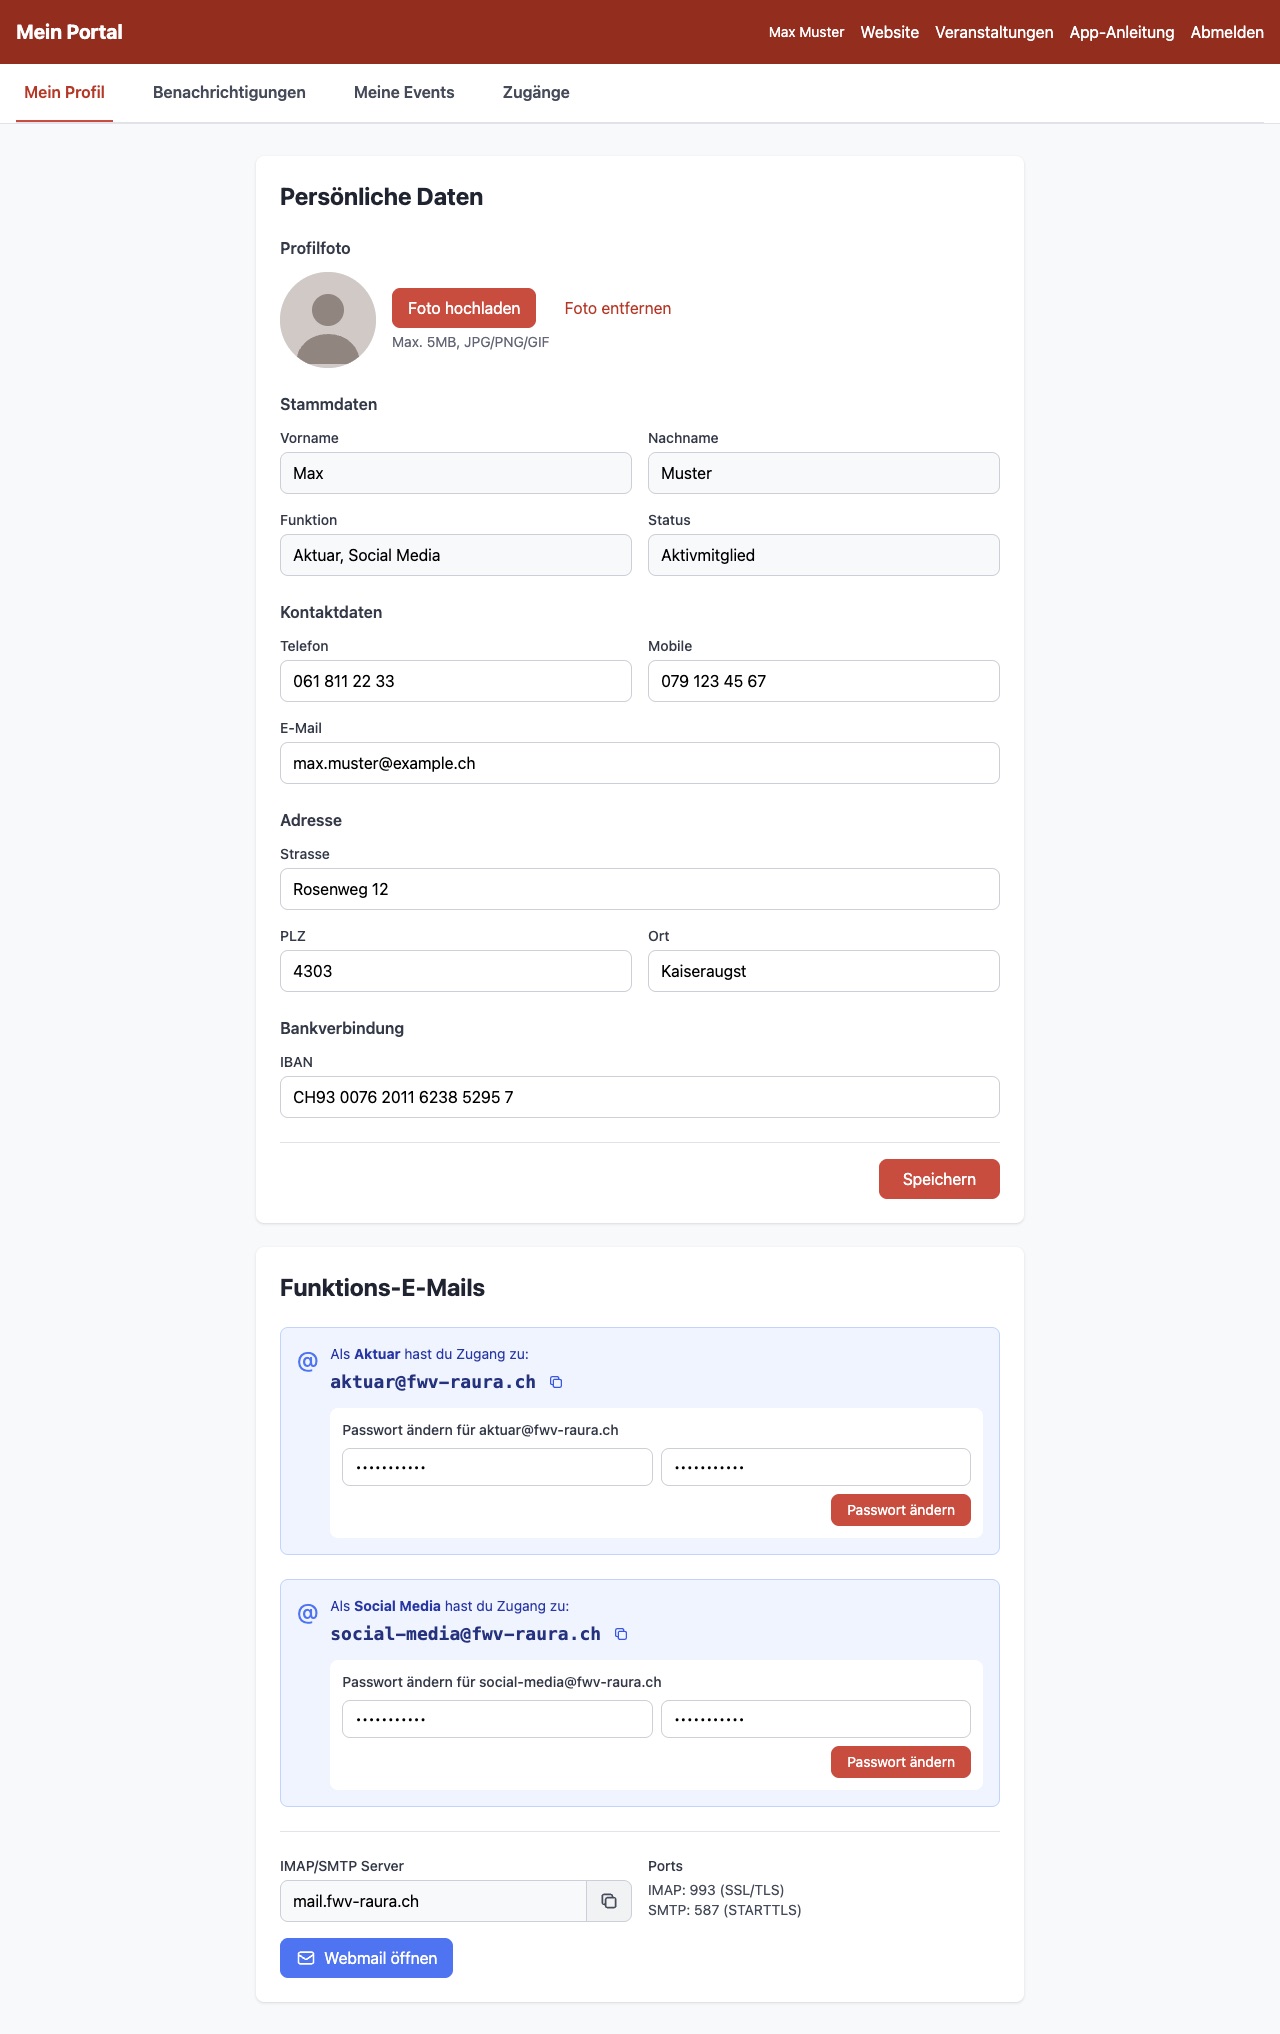Click the Foto entfernen link
The image size is (1280, 2034).
point(618,308)
